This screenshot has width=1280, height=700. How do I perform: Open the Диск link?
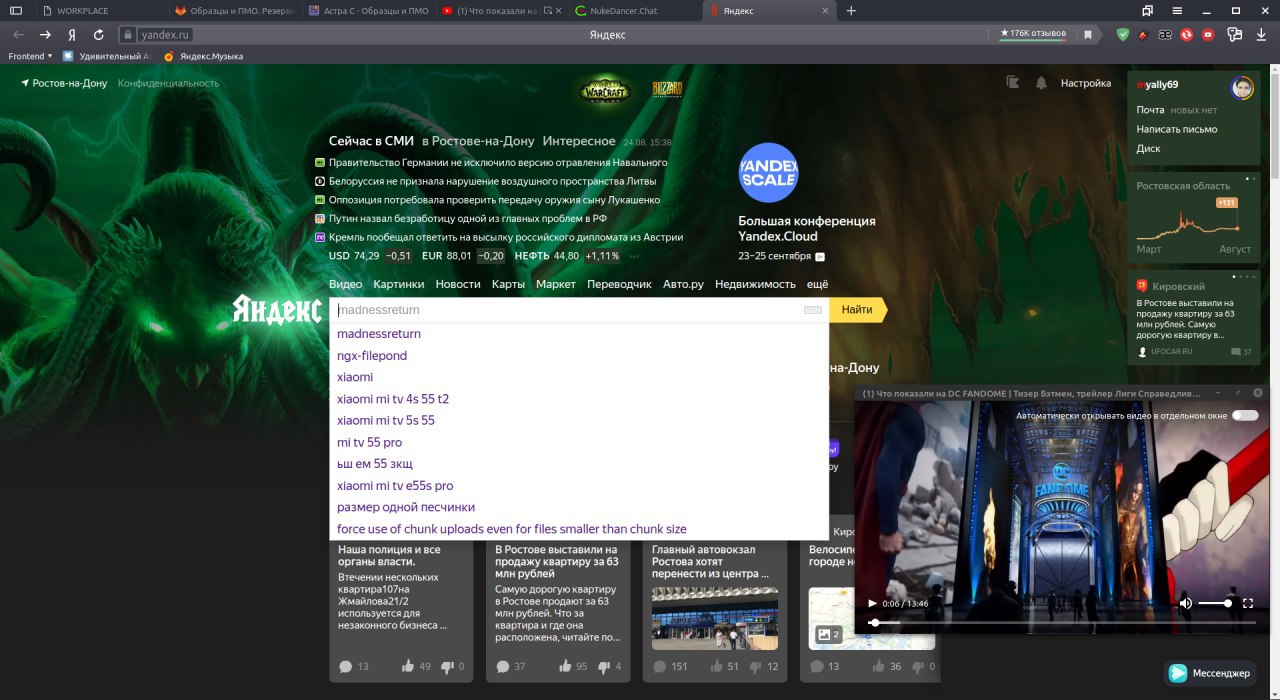[1148, 149]
